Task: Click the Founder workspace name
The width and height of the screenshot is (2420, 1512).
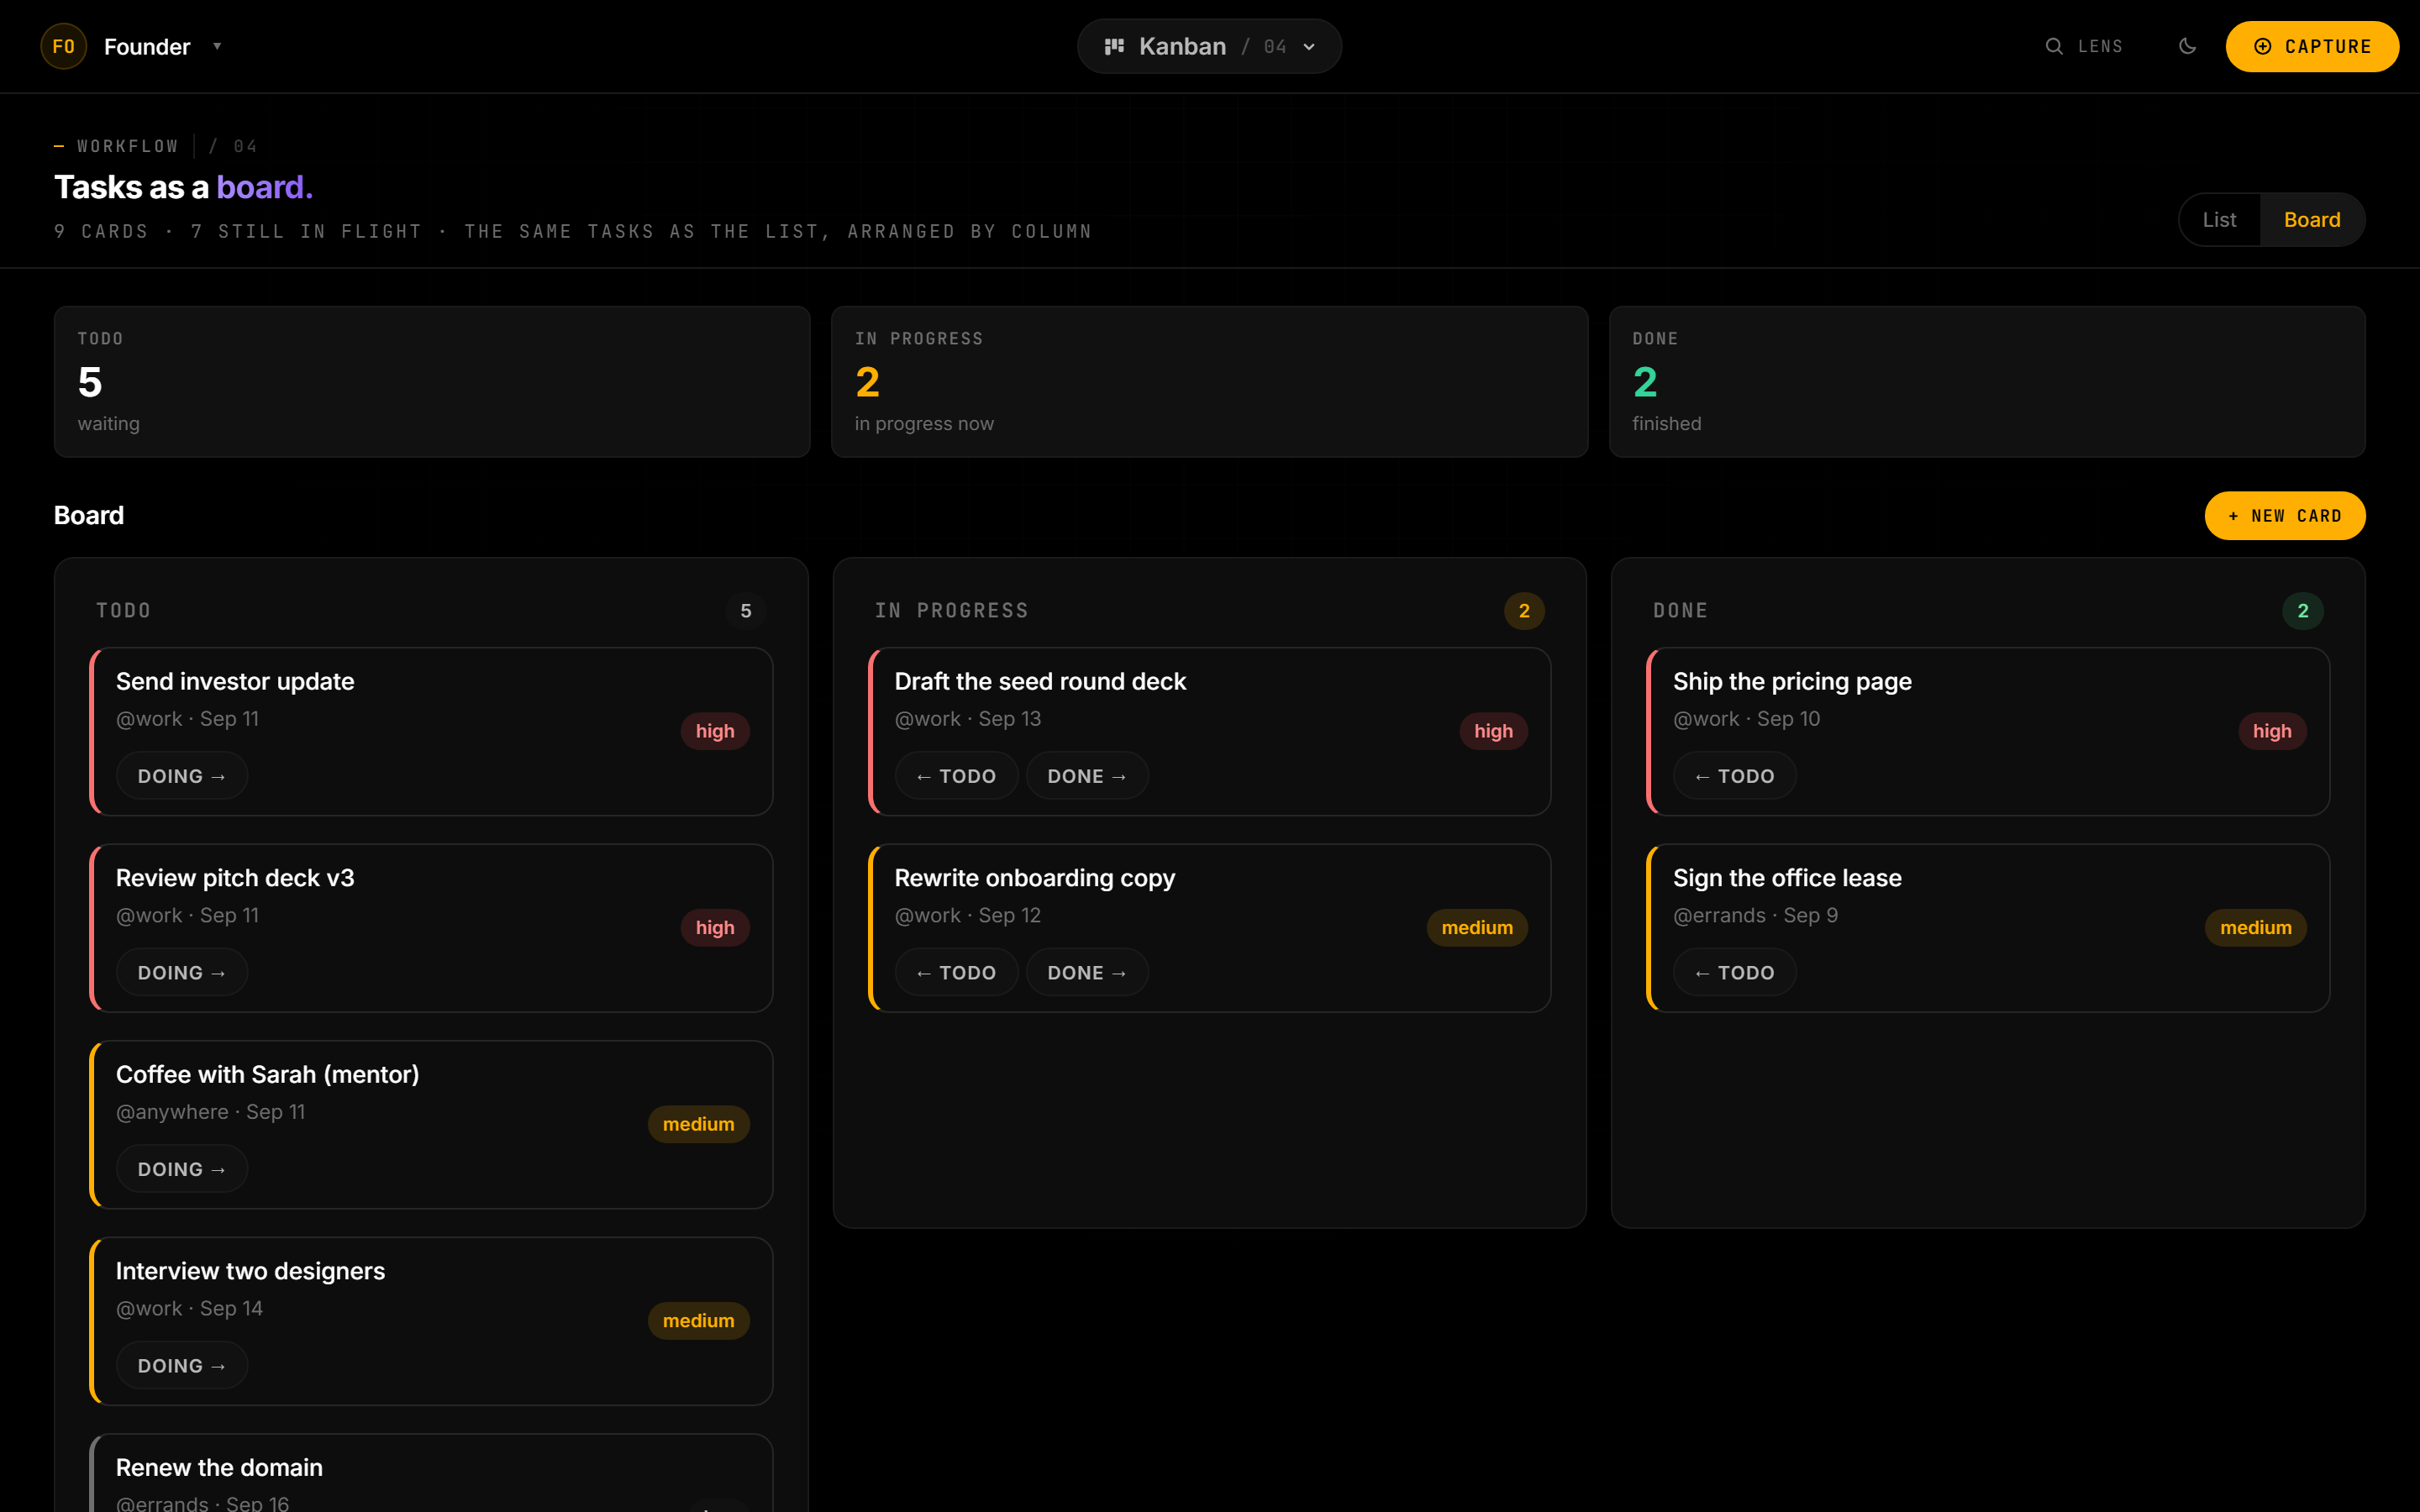Action: coord(147,46)
